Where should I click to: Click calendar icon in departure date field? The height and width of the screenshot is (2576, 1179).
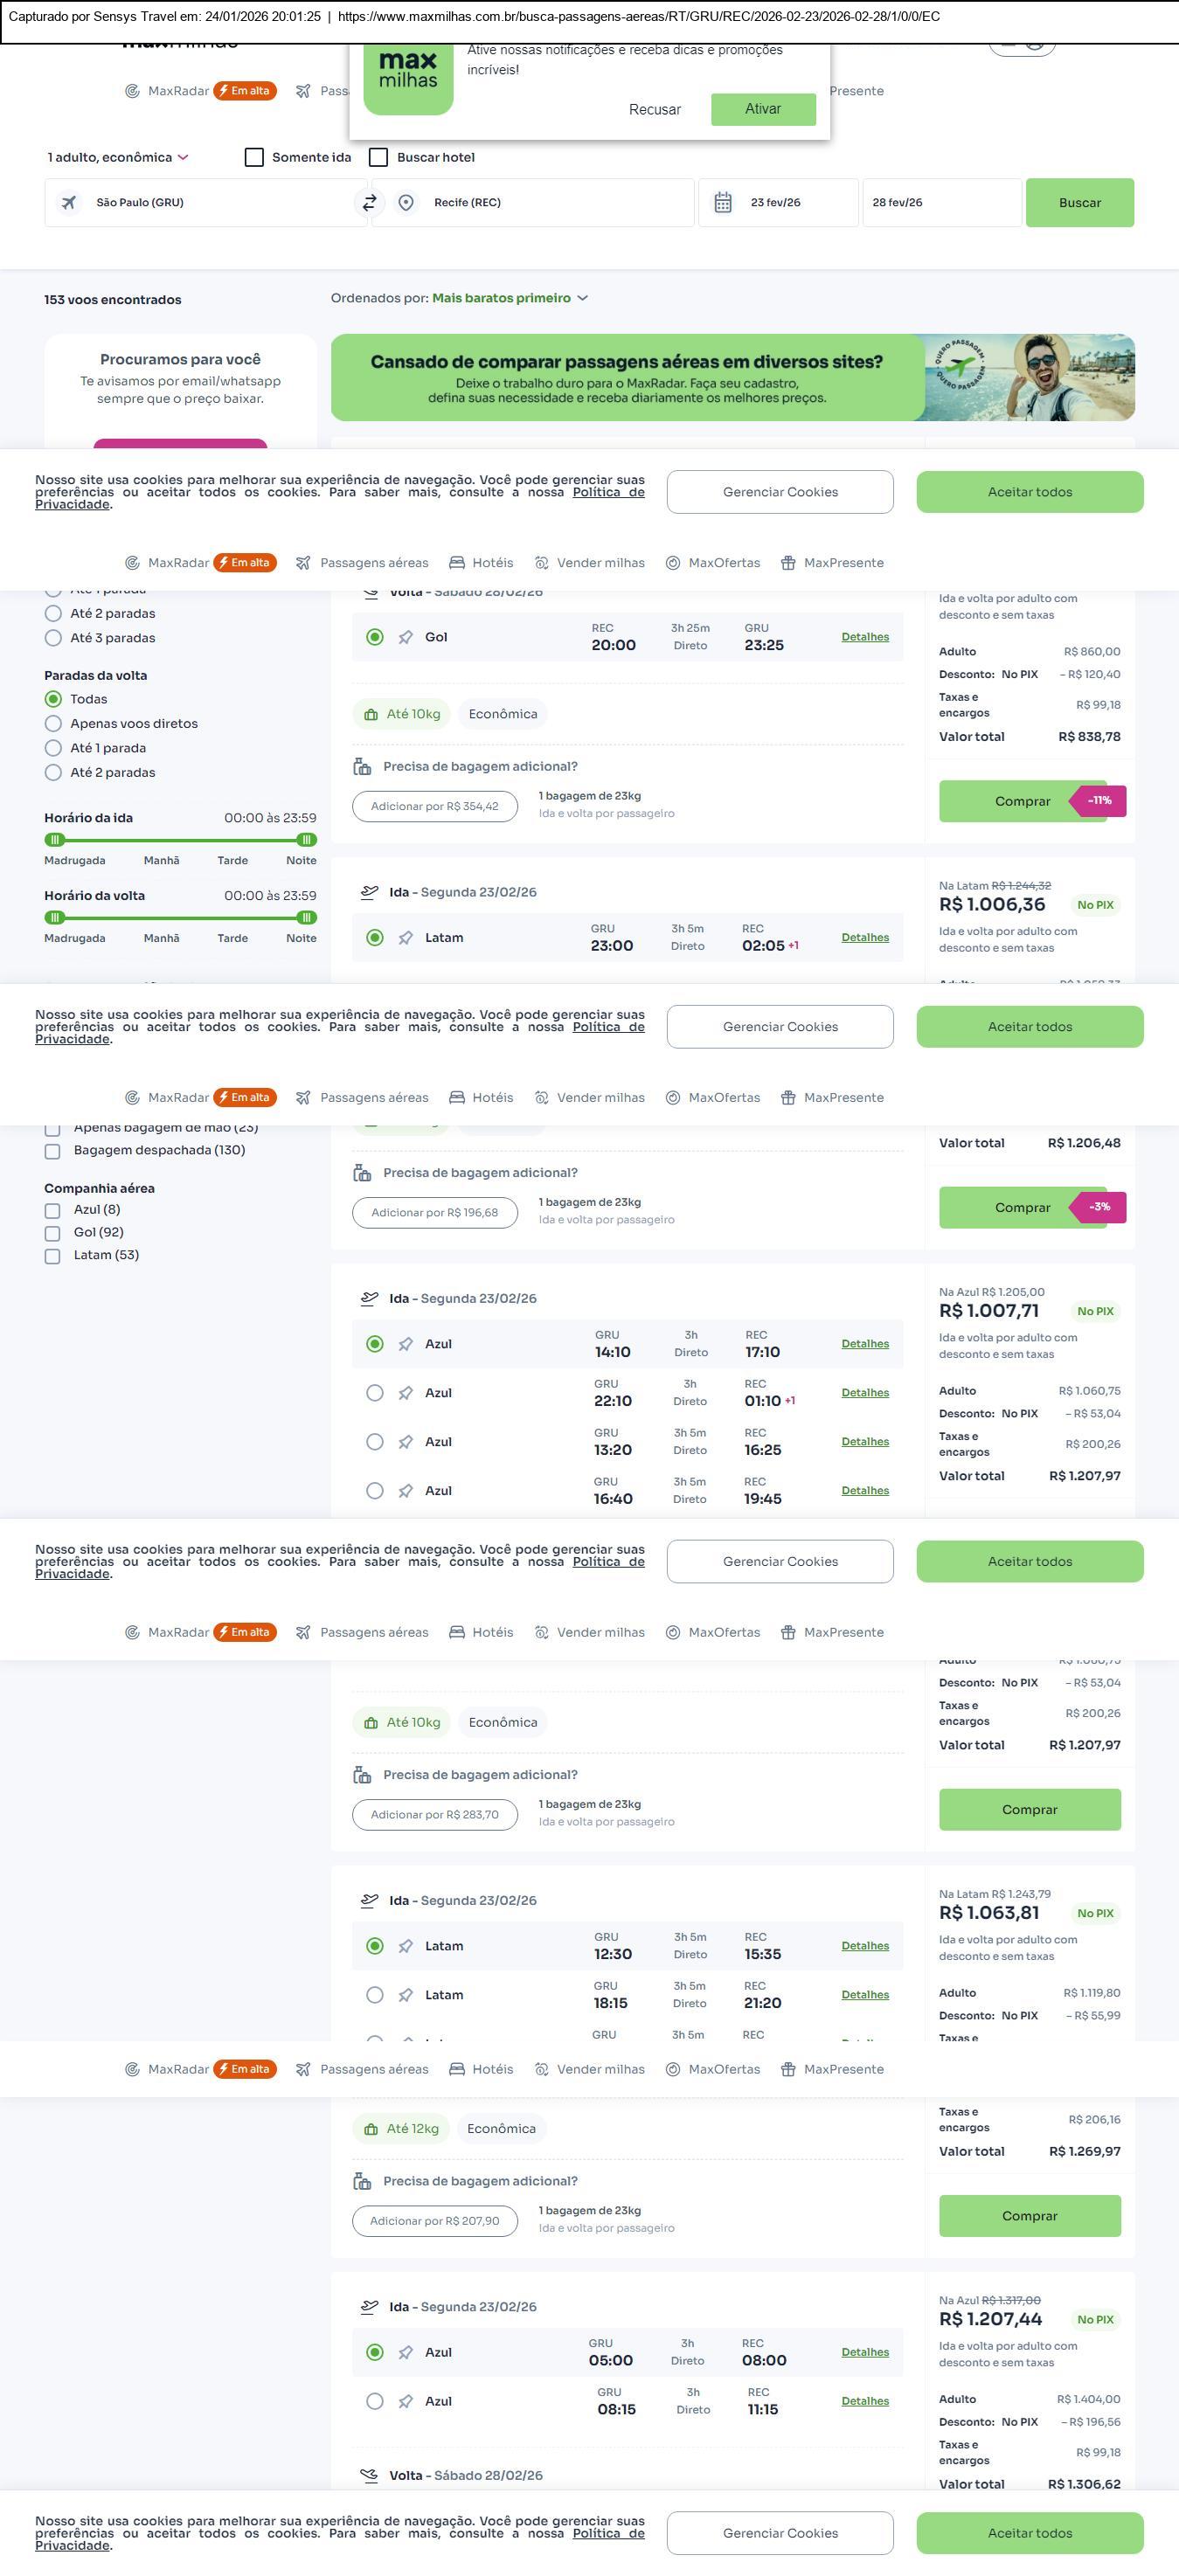pos(722,203)
